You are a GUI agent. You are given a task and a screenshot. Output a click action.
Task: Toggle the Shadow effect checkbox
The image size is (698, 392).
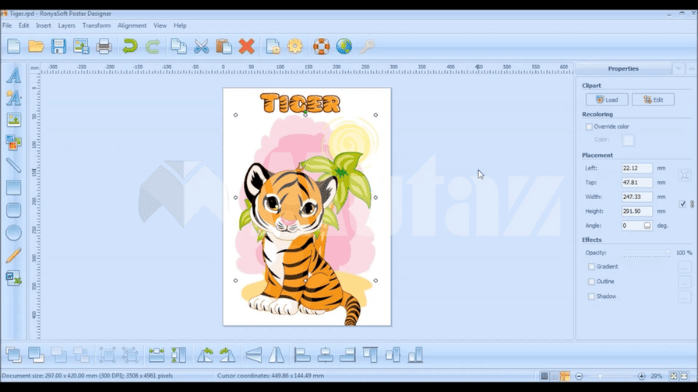[591, 296]
